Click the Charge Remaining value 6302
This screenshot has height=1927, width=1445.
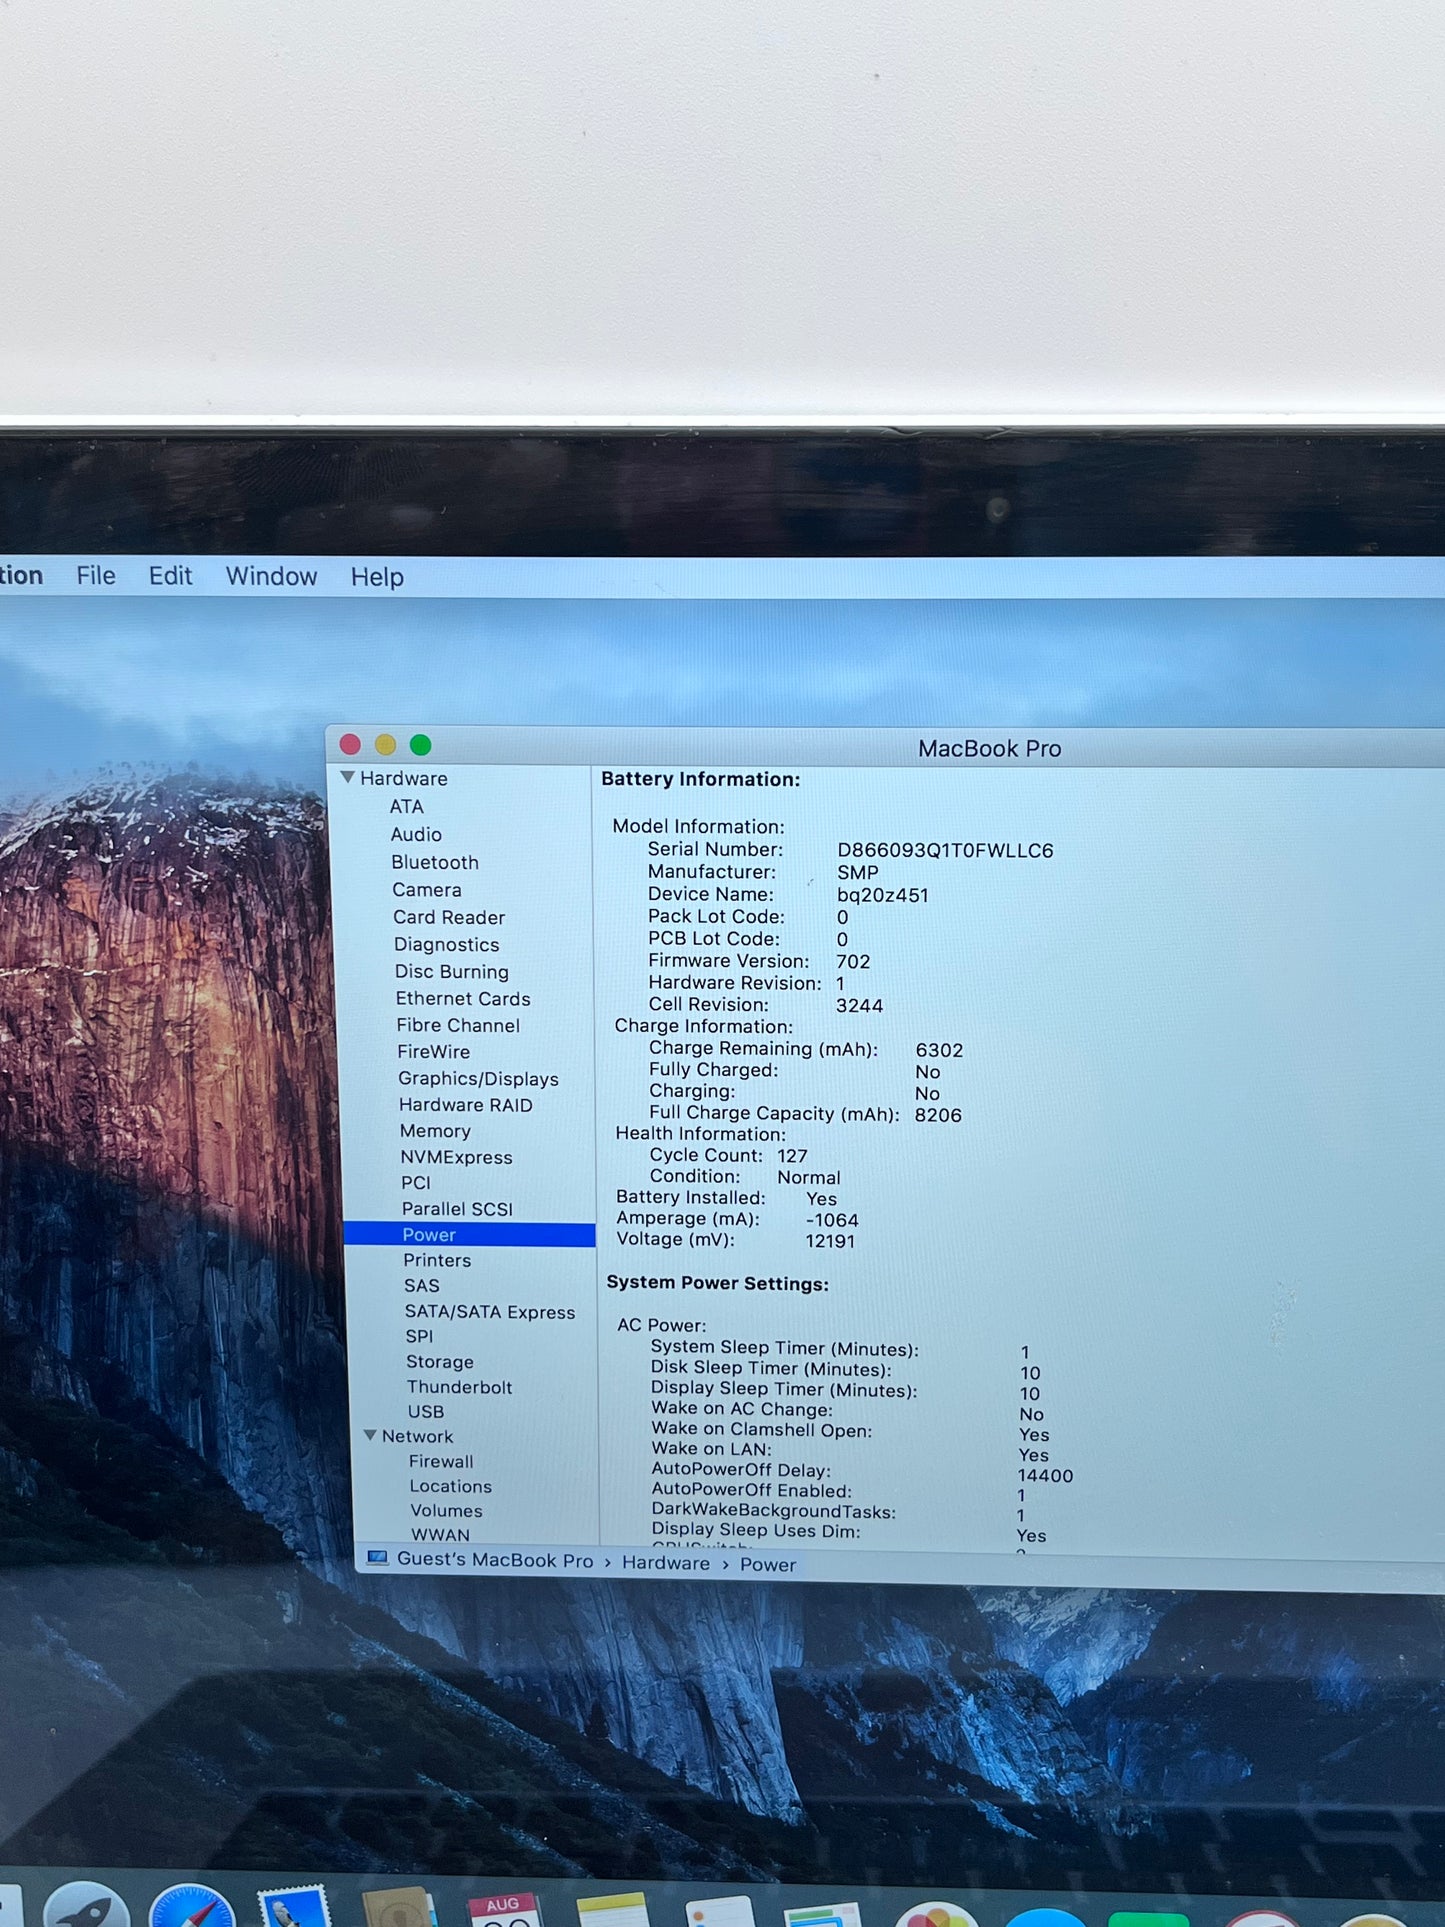tap(940, 1050)
